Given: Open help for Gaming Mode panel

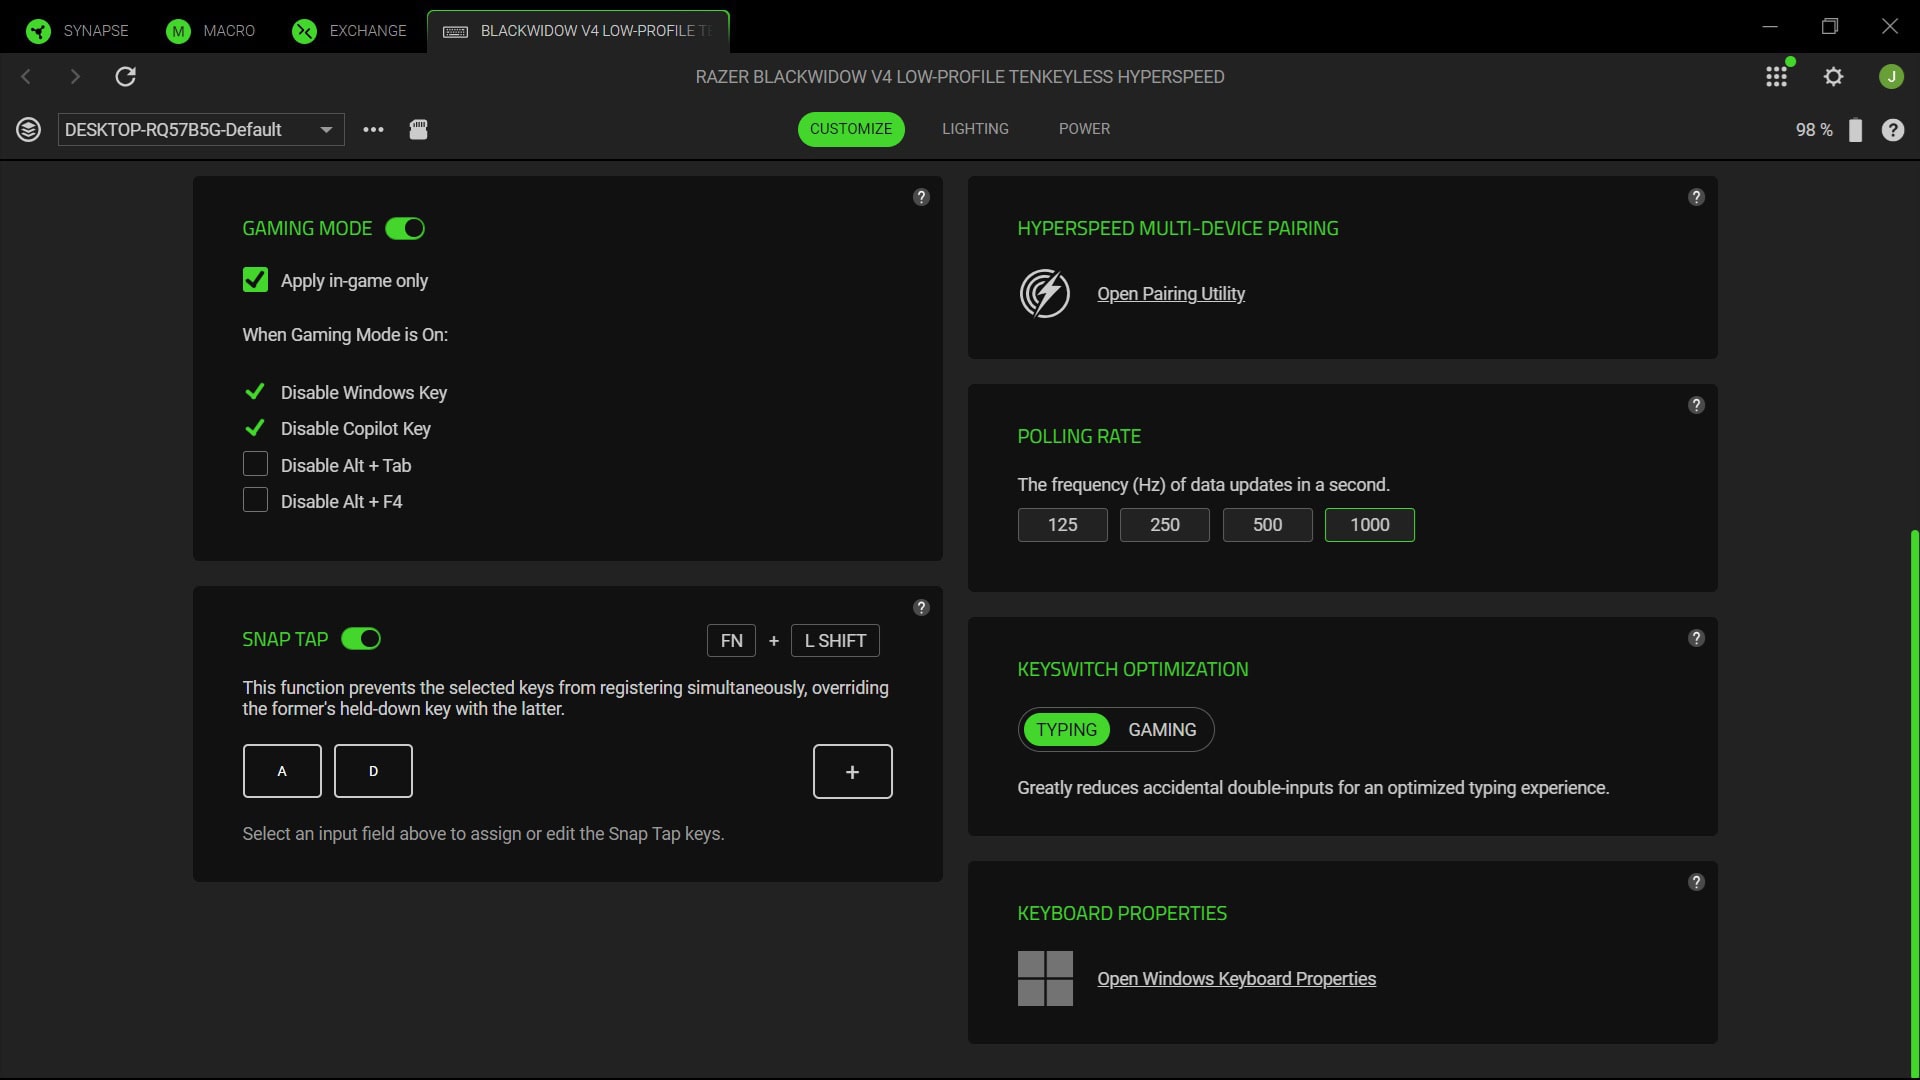Looking at the screenshot, I should (922, 197).
